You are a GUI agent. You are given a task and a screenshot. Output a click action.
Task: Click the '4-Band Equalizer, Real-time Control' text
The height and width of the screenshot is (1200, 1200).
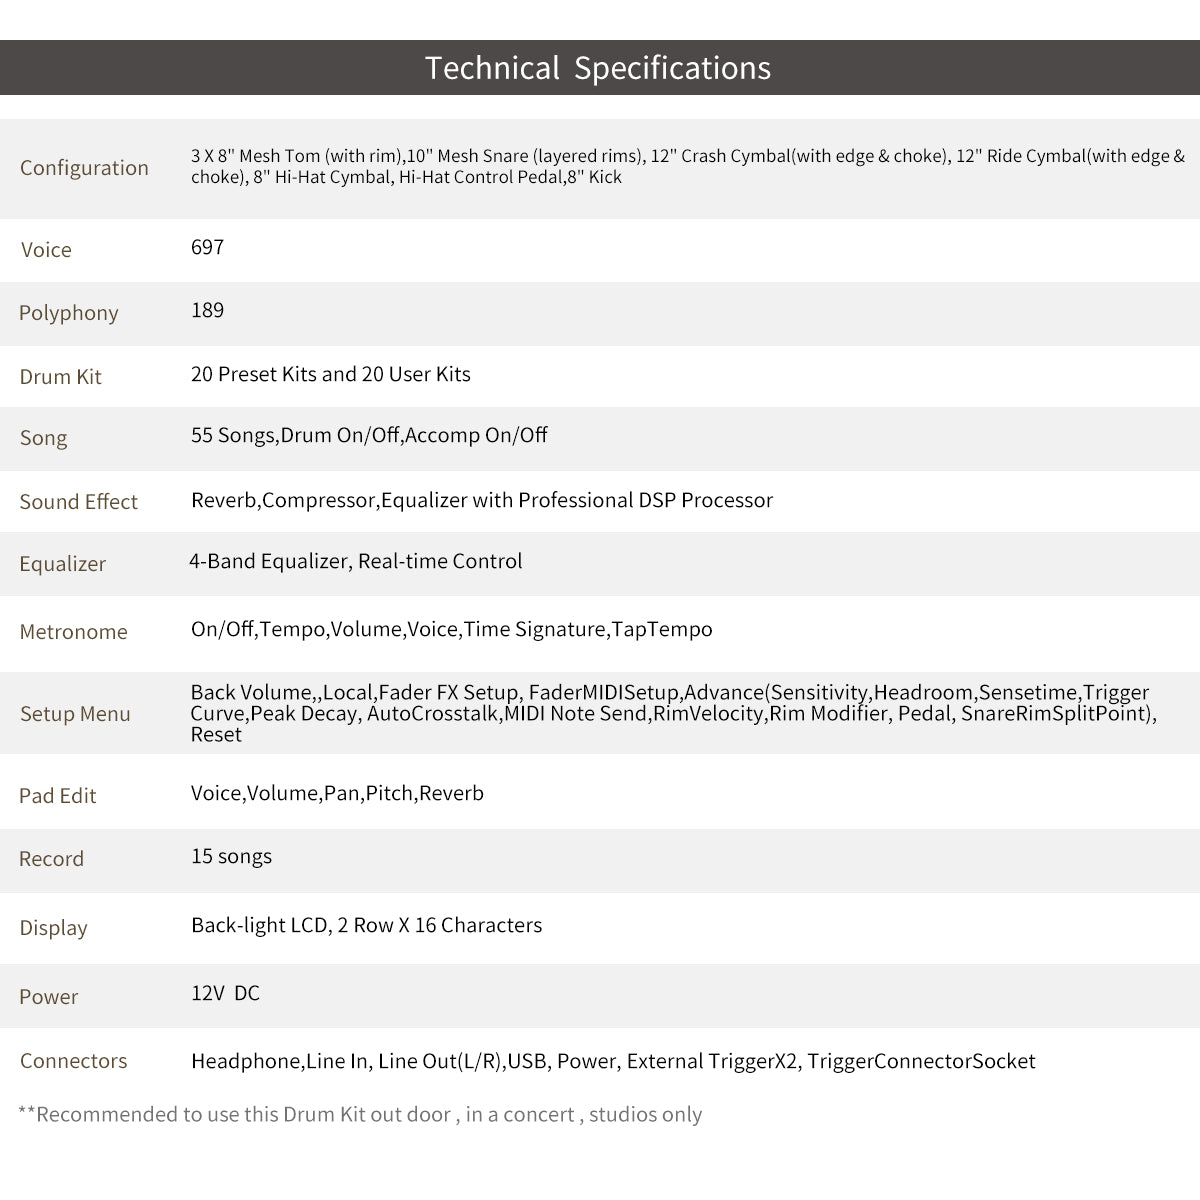point(355,561)
